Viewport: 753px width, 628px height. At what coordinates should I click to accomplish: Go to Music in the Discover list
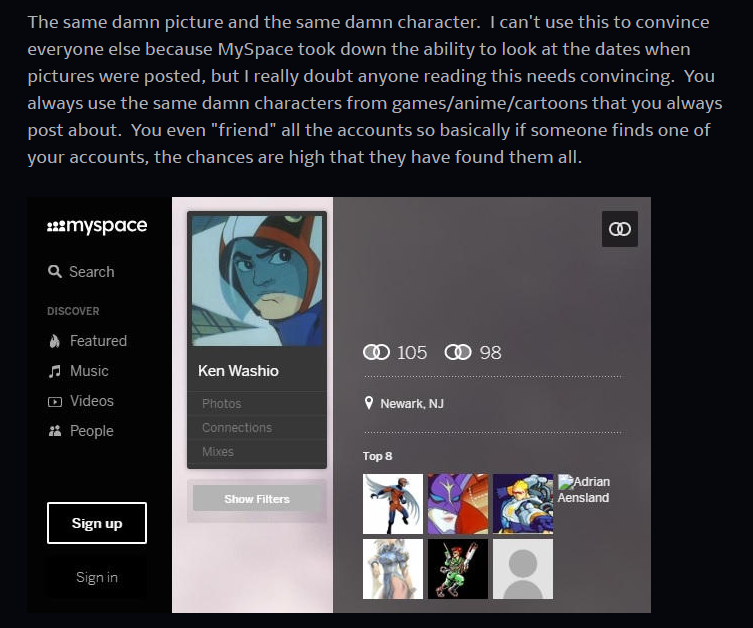tap(78, 371)
